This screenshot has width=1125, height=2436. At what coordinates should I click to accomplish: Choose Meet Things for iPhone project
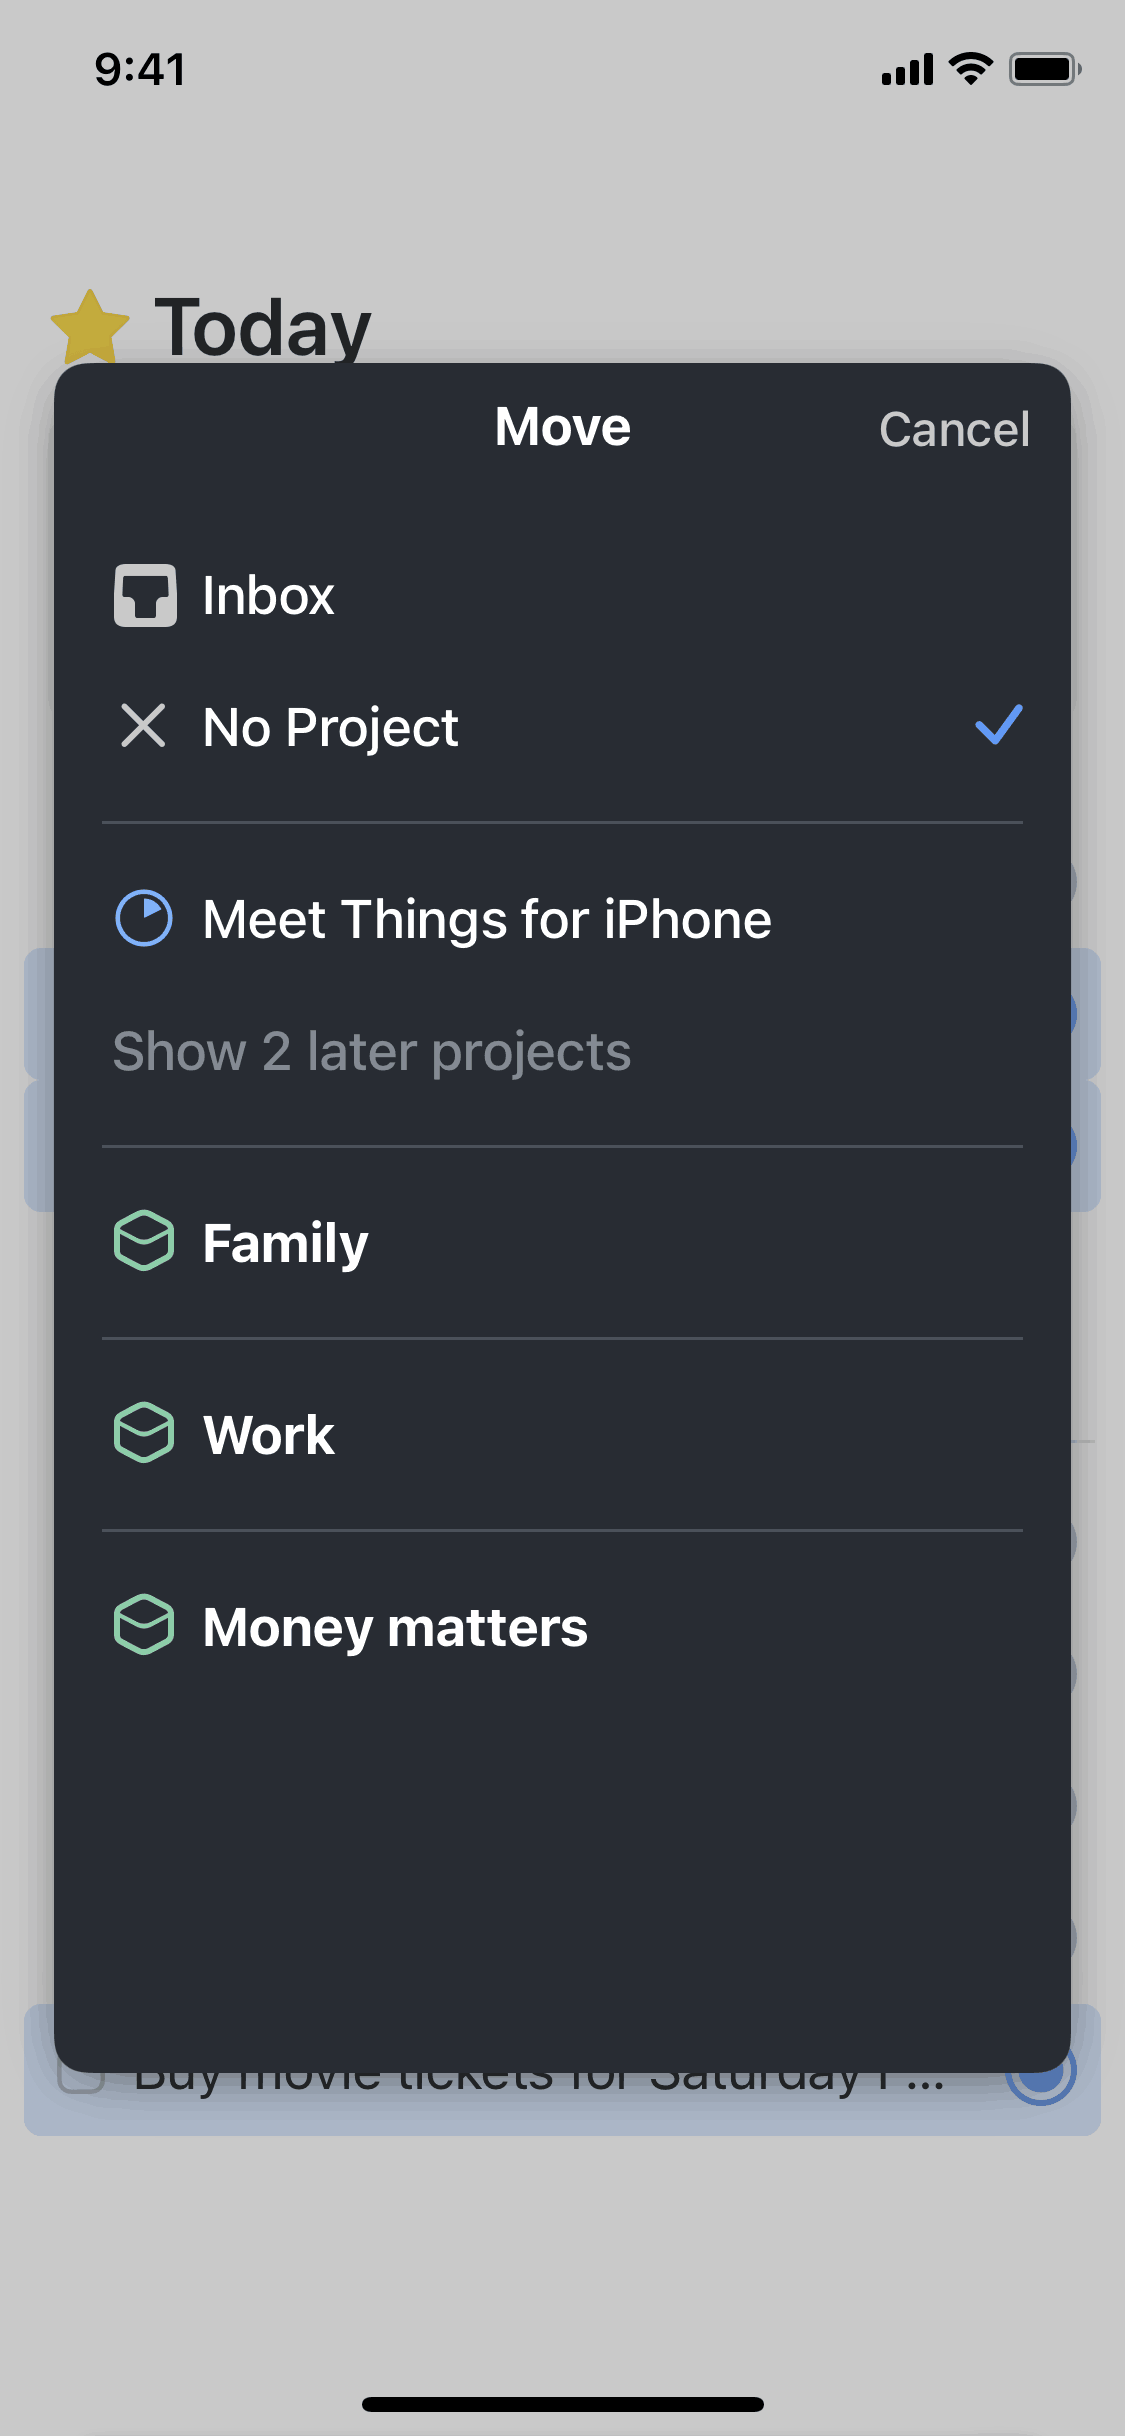(x=487, y=920)
